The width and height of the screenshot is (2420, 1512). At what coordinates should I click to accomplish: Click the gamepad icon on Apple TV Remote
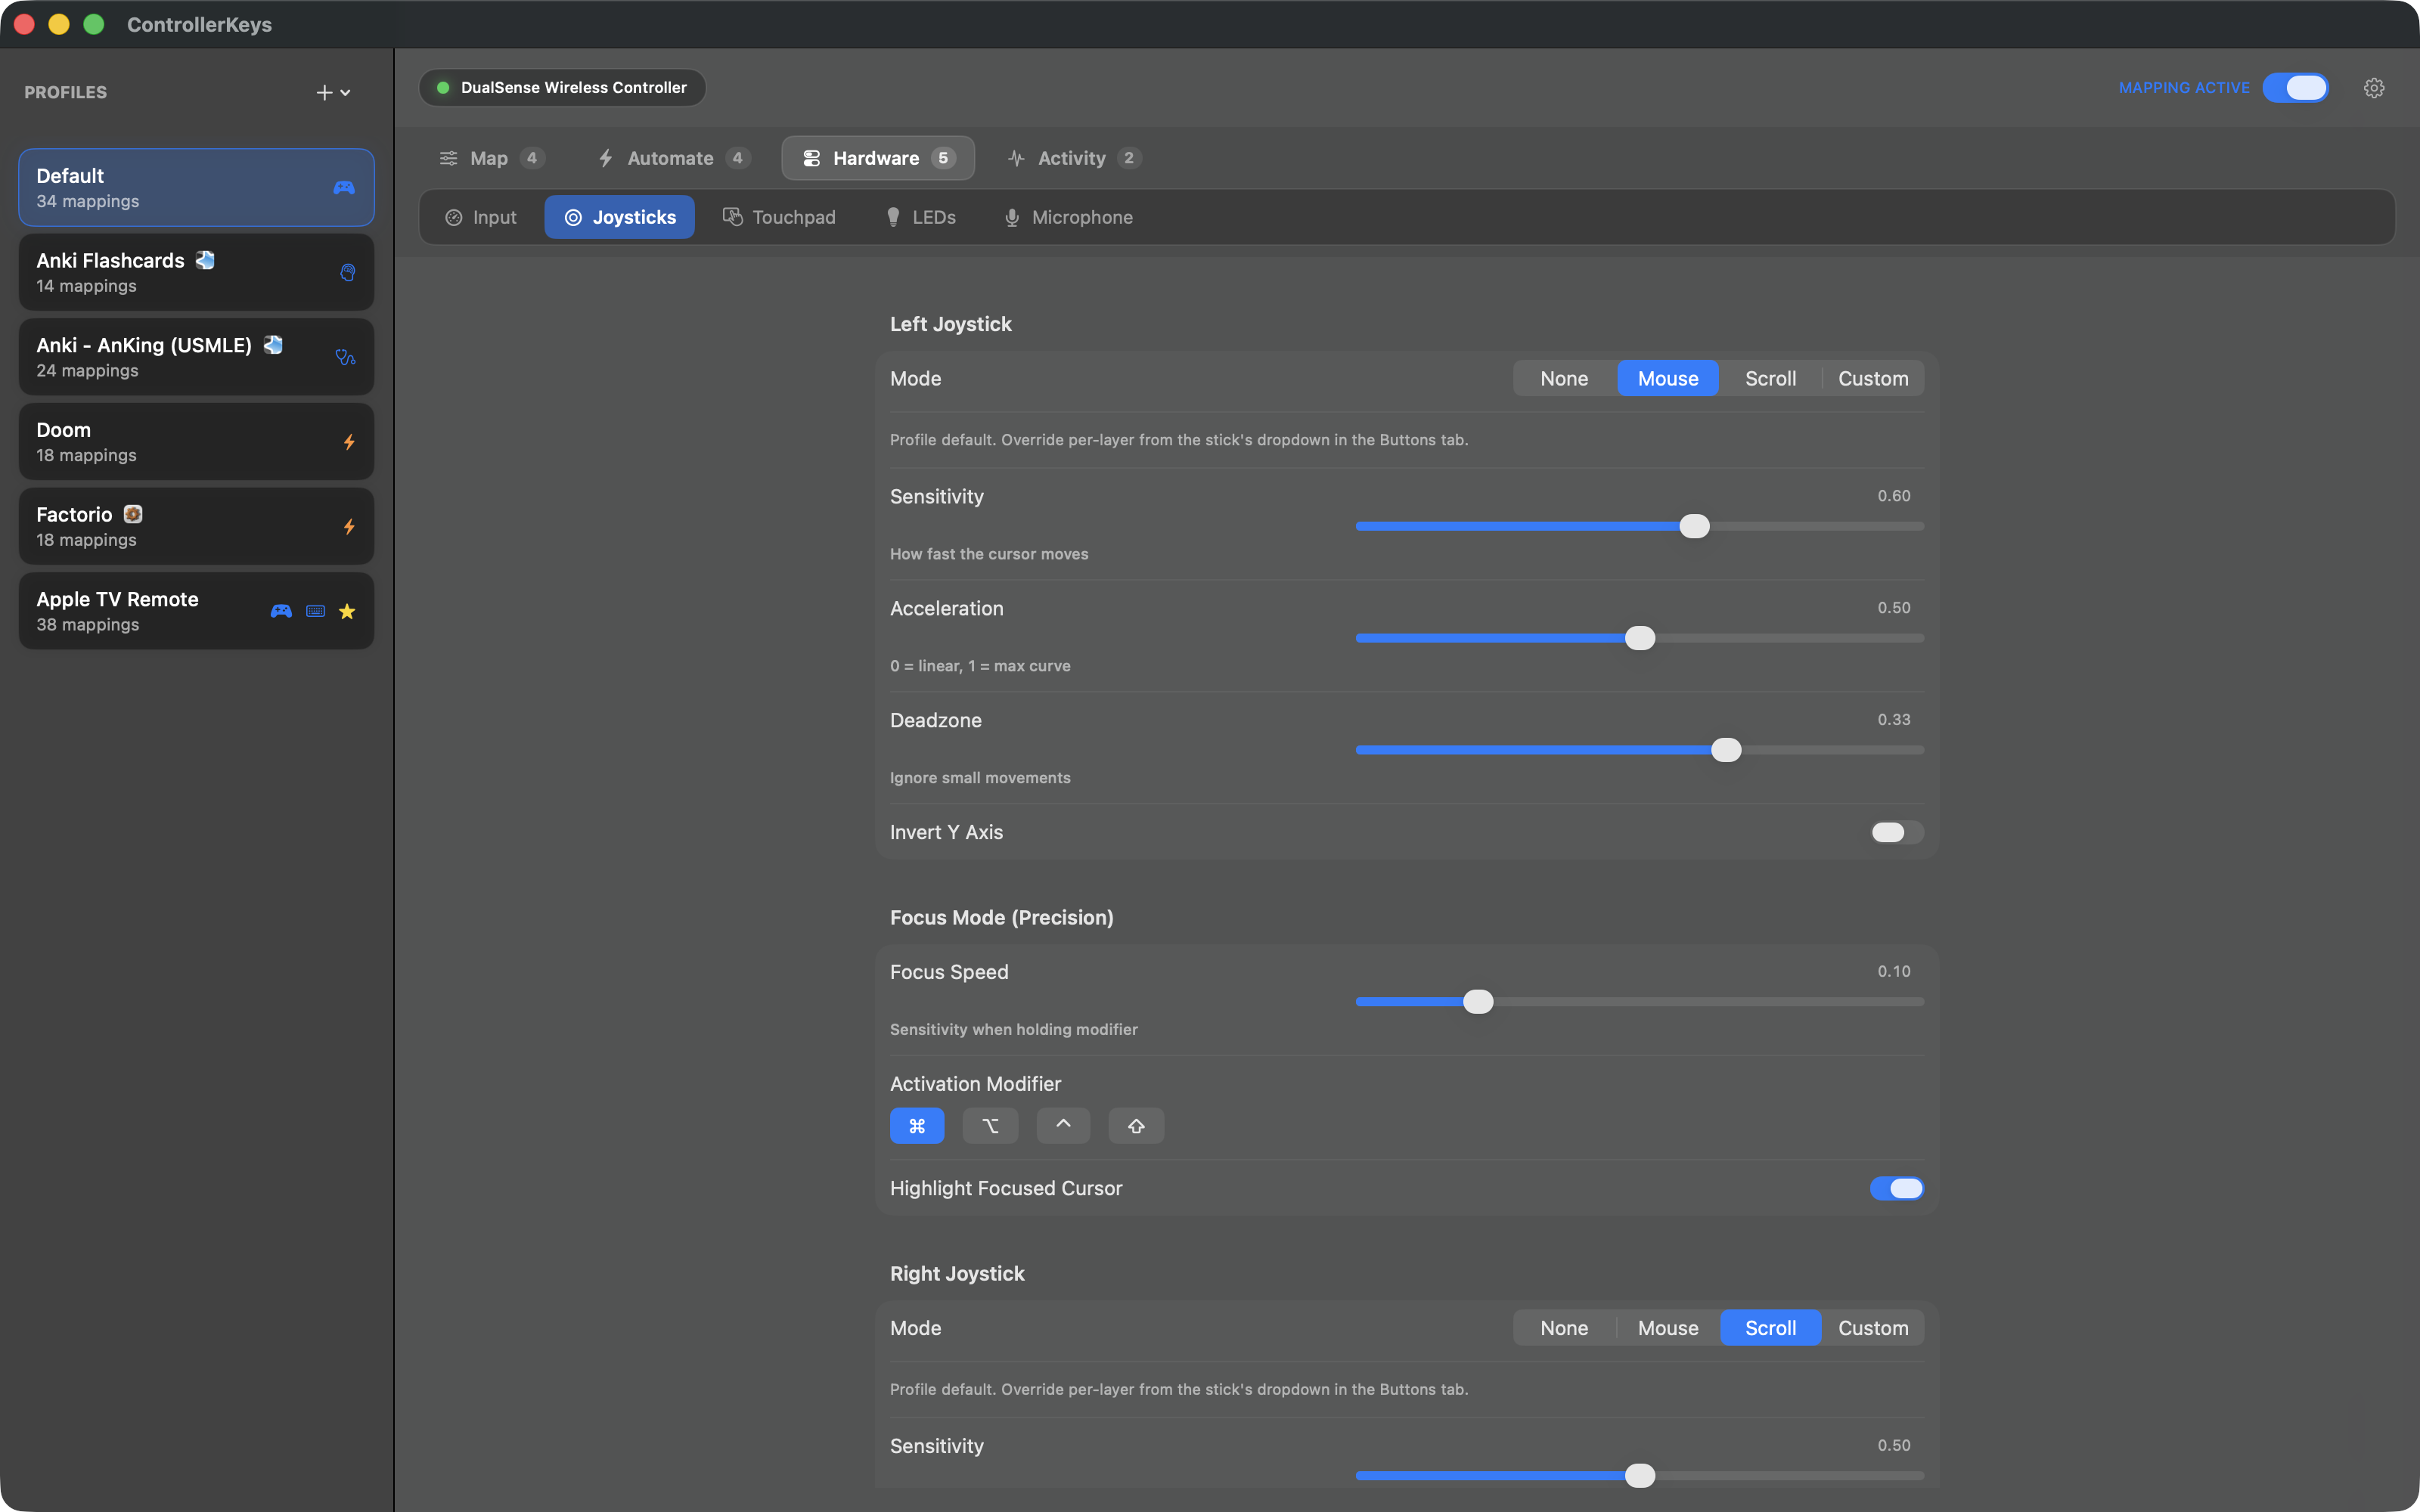(281, 611)
